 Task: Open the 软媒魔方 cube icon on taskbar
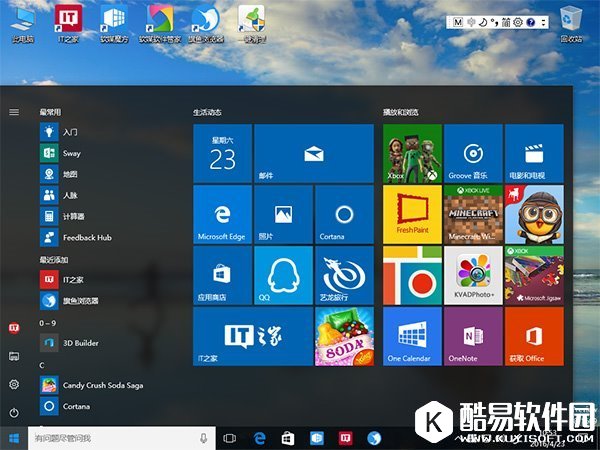tap(316, 438)
